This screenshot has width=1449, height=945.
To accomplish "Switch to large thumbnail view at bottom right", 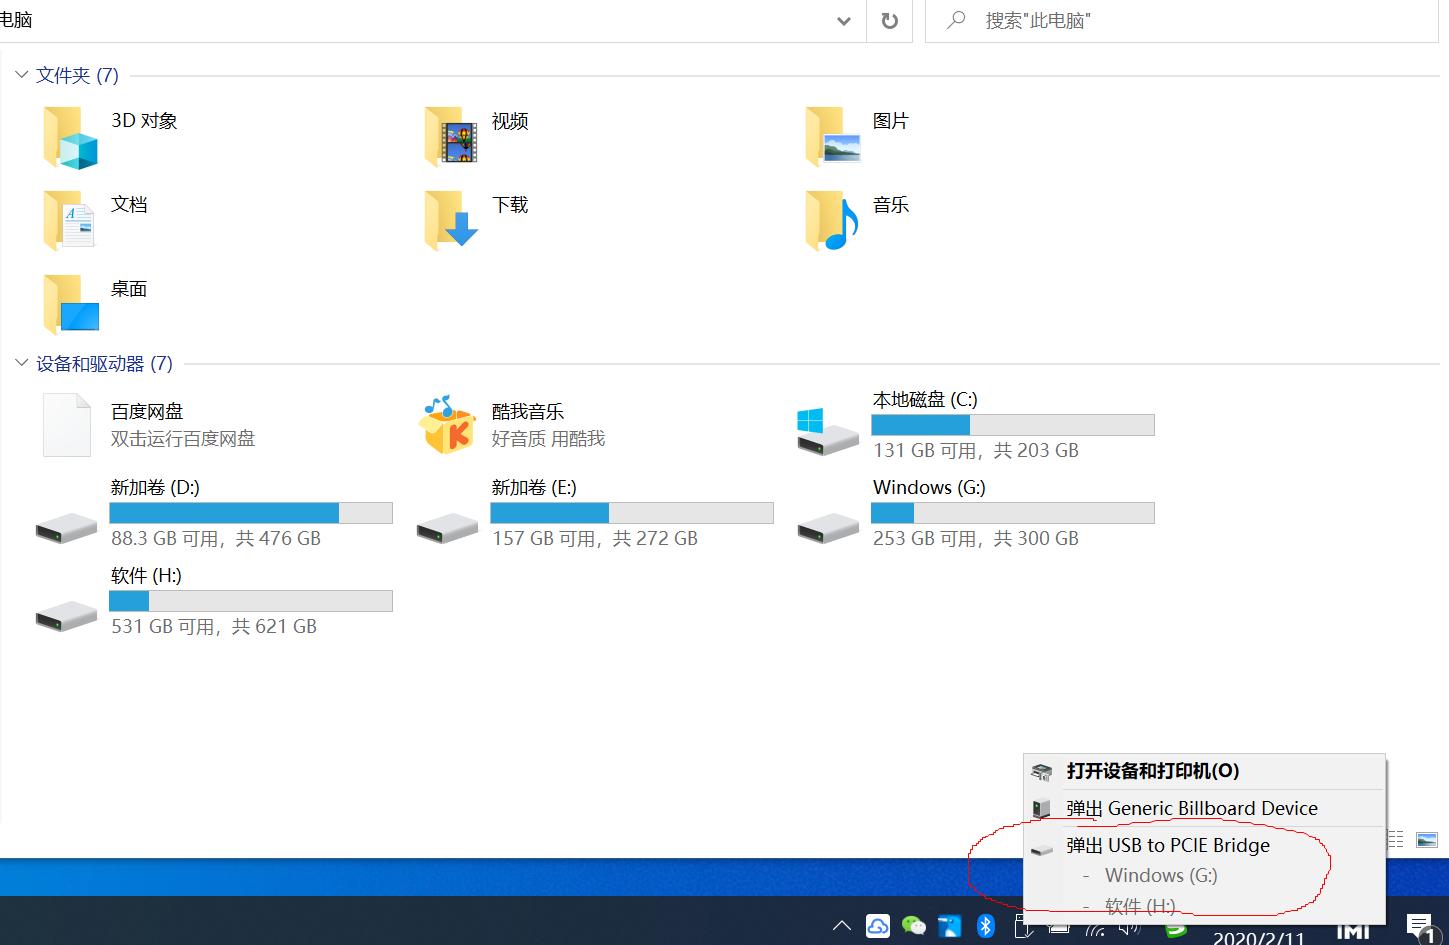I will coord(1428,840).
